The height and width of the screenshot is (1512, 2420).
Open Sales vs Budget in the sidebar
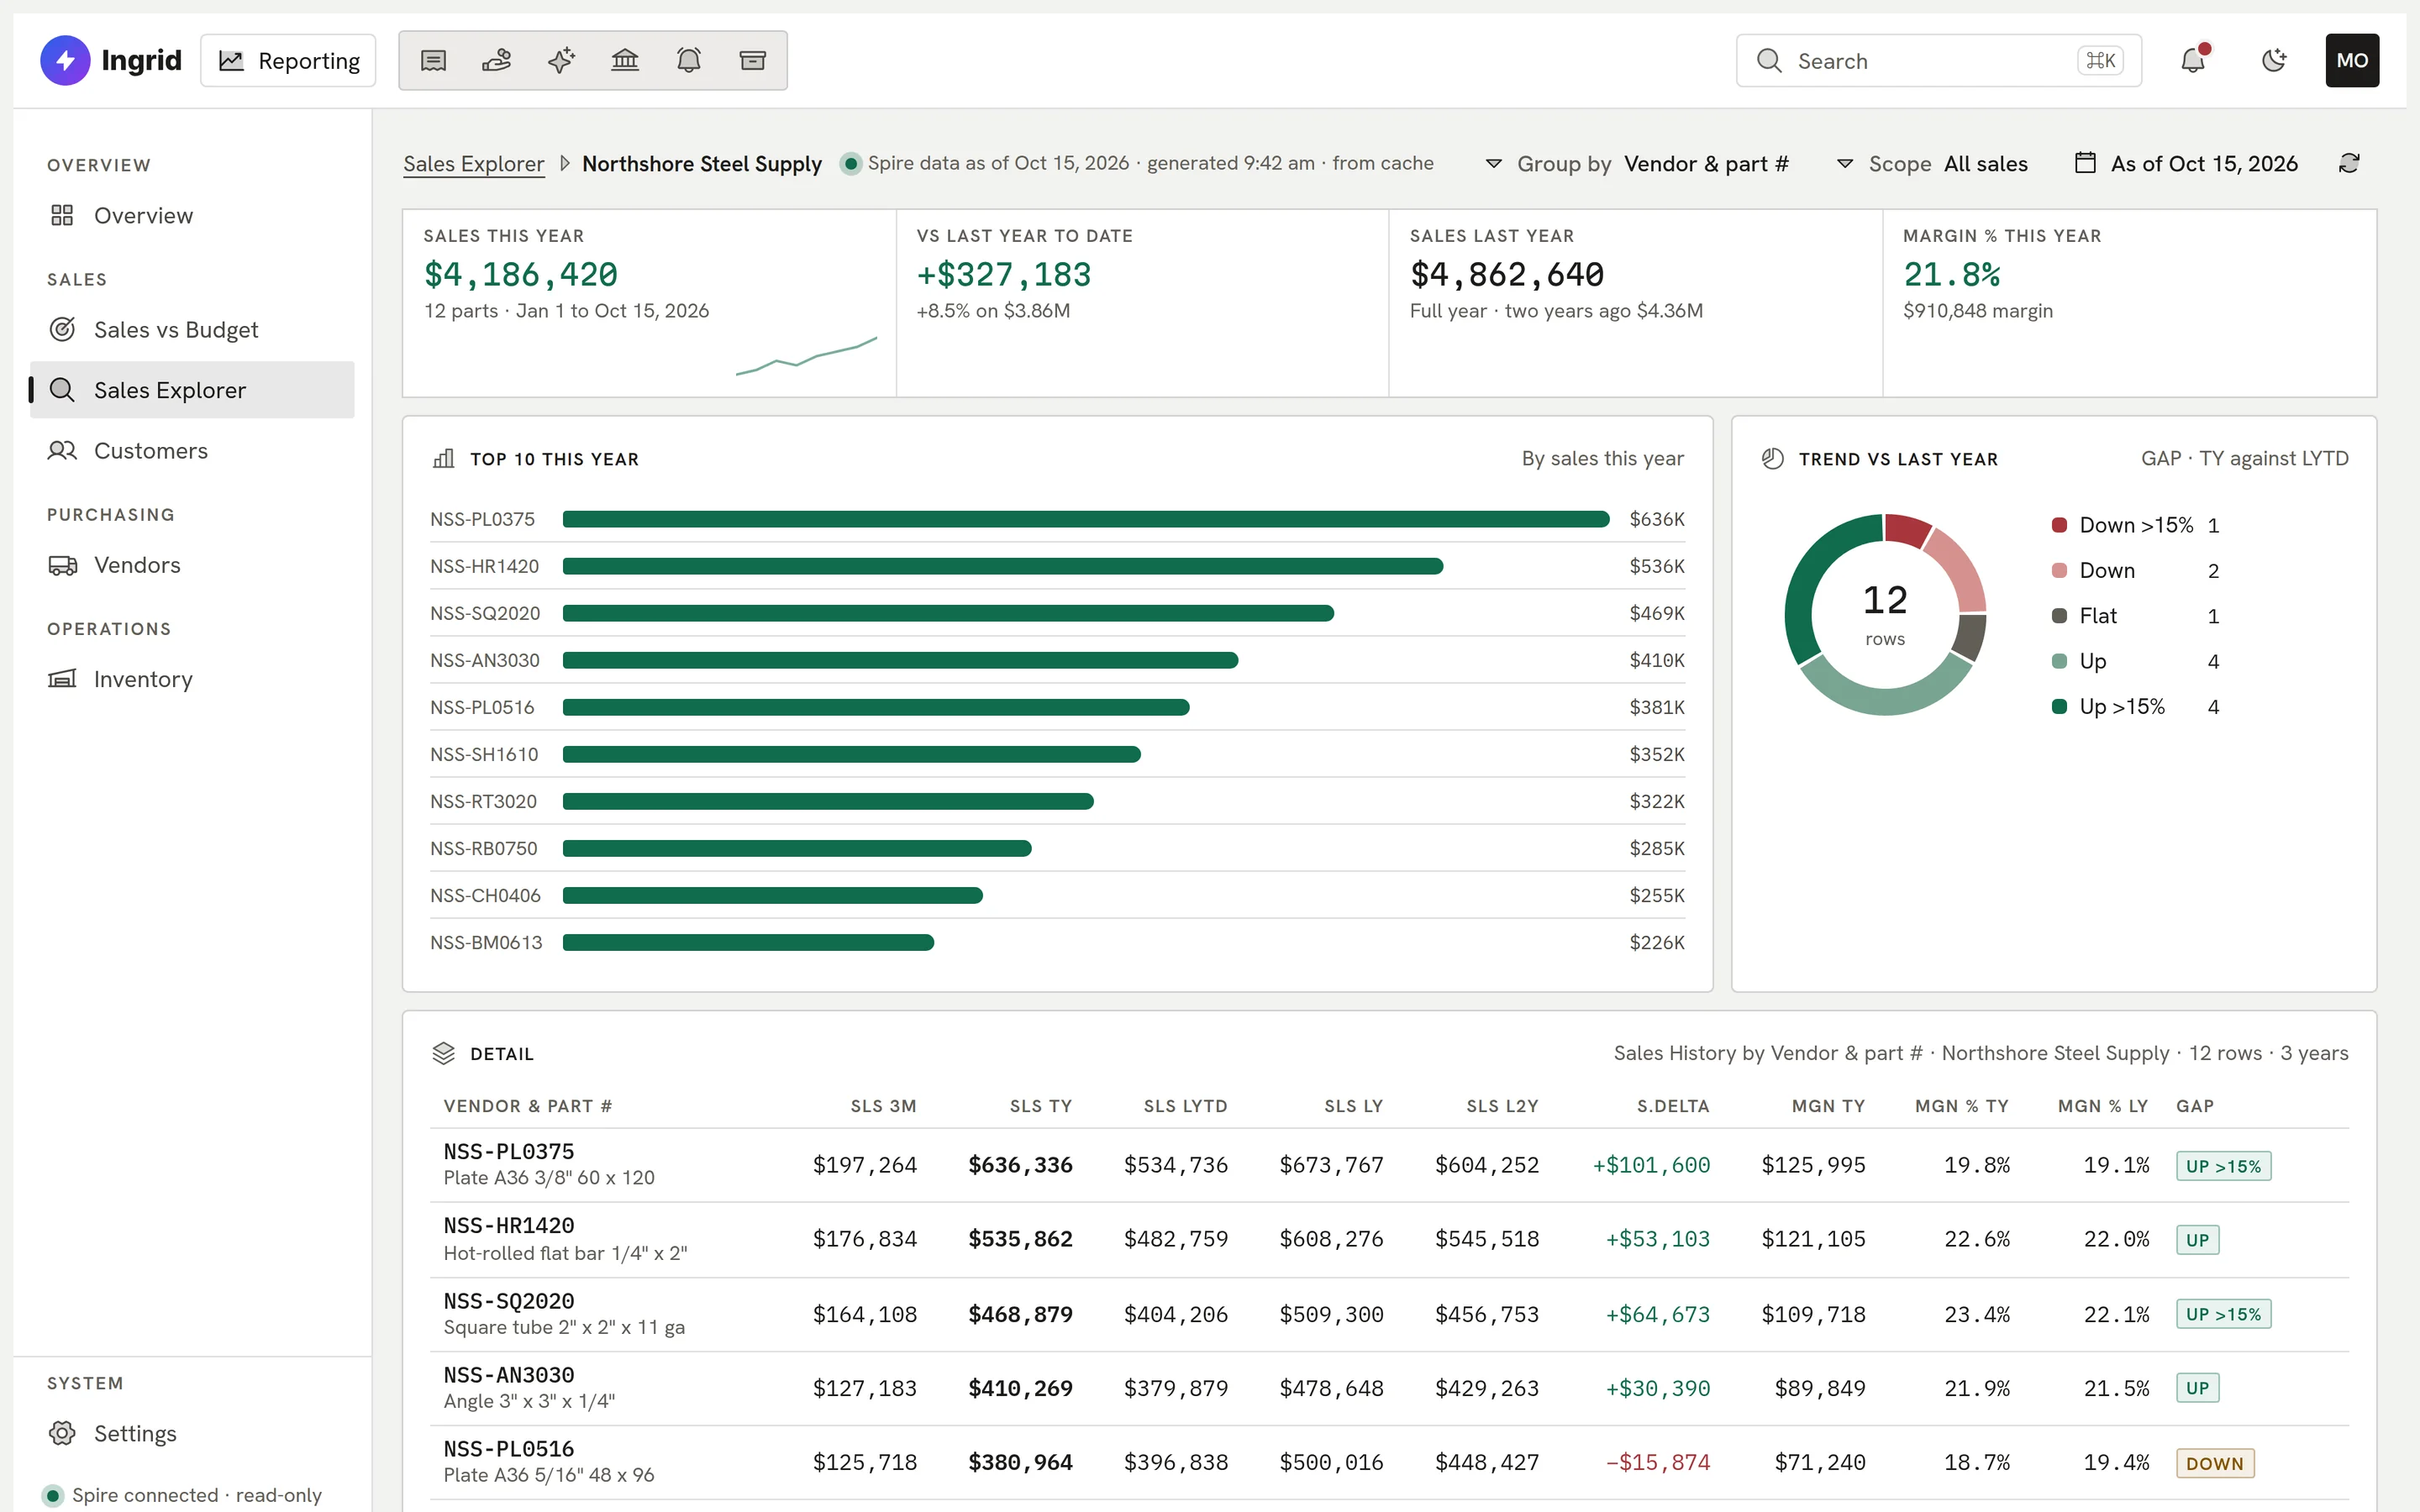tap(193, 330)
